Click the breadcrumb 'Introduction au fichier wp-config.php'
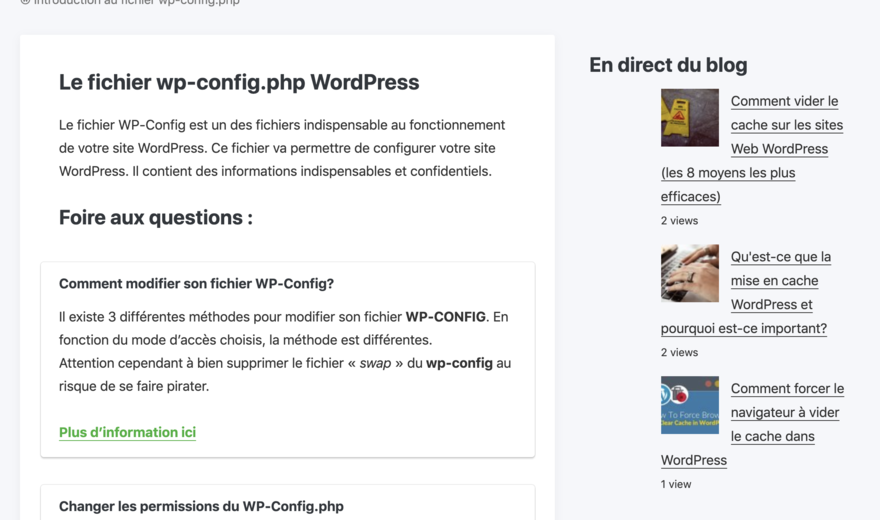The height and width of the screenshot is (520, 880). click(x=136, y=2)
